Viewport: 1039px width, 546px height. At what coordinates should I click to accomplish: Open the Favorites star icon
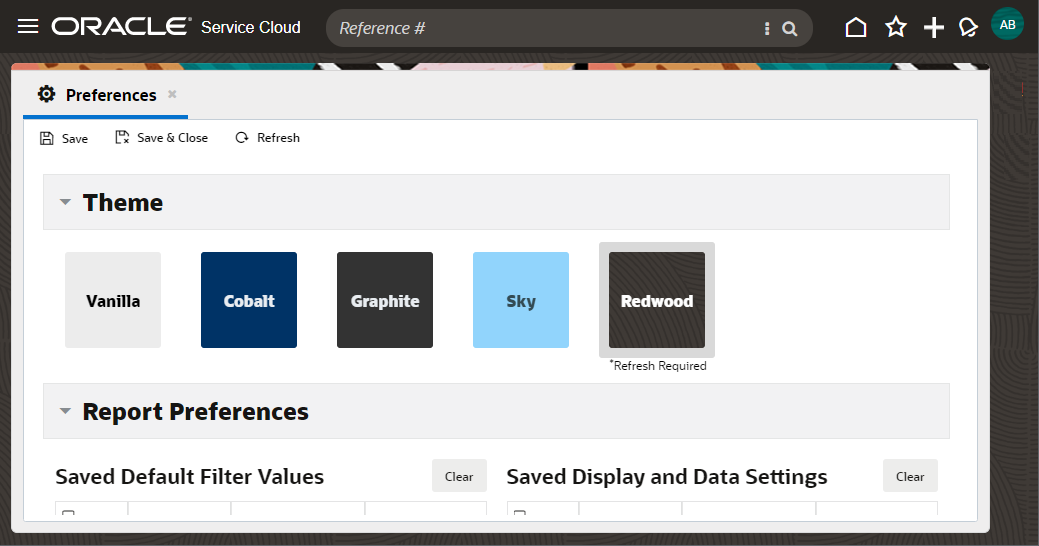(x=895, y=28)
